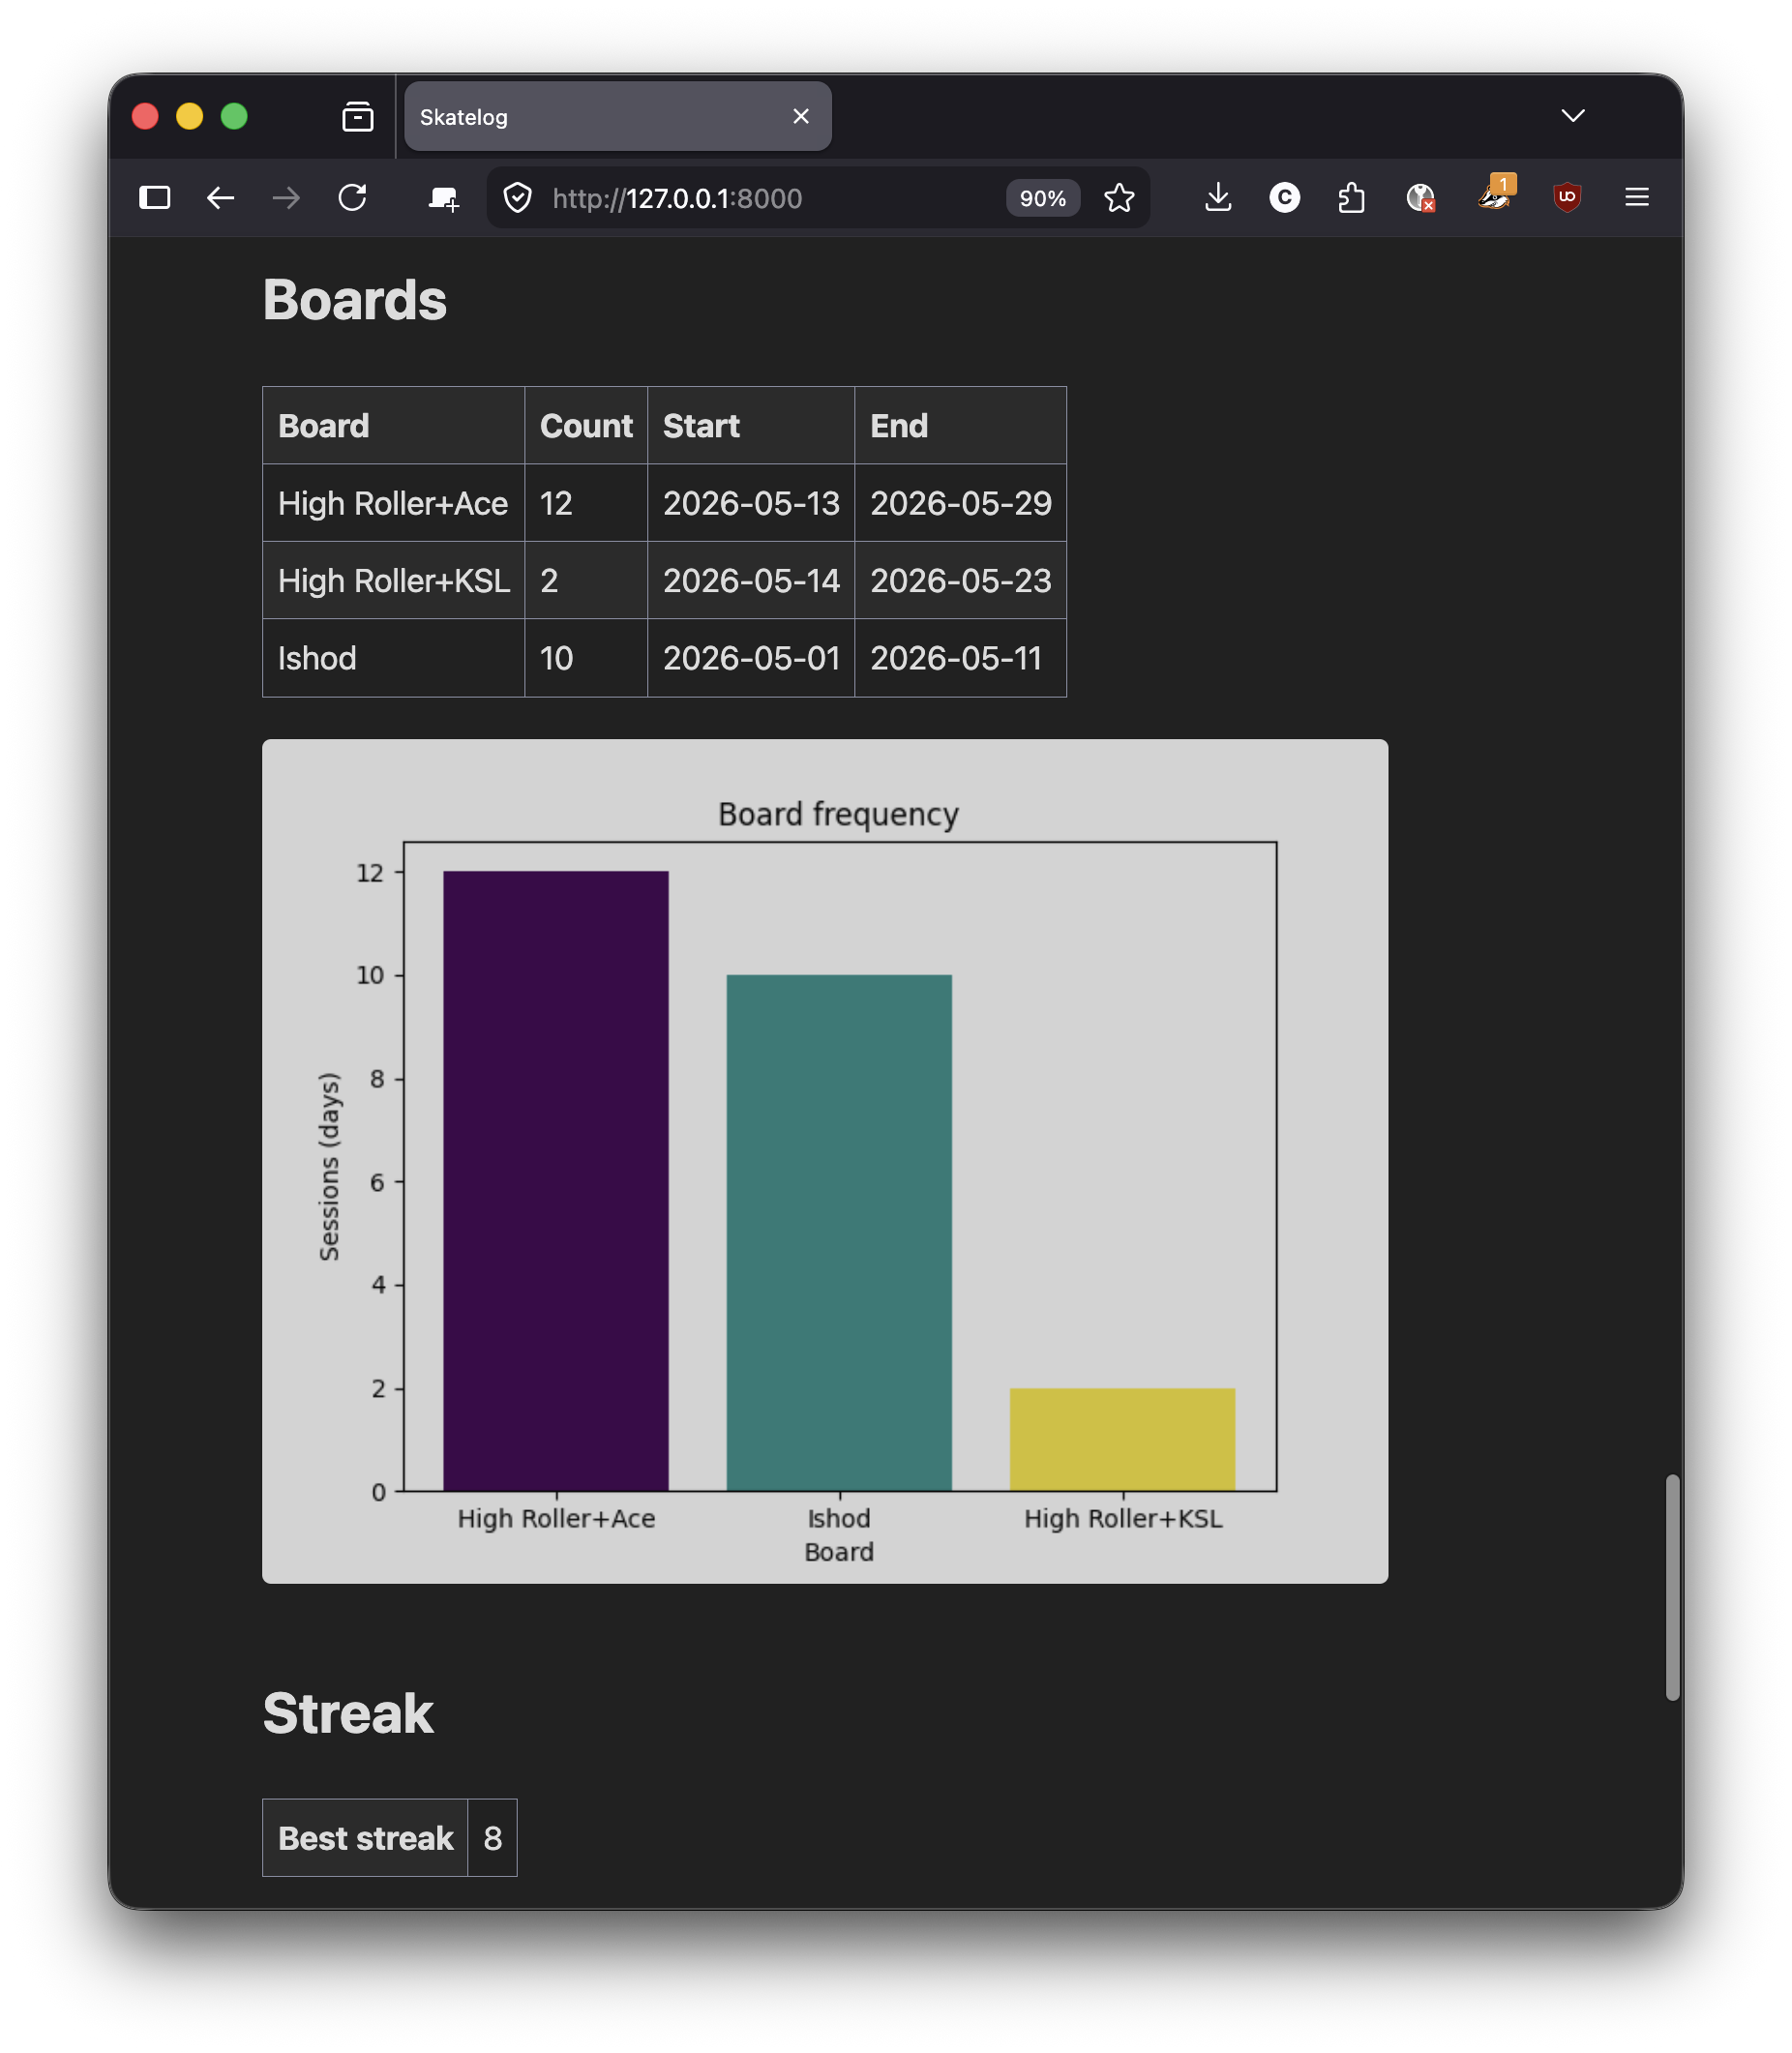Viewport: 1792px width, 2053px height.
Task: Click the High Roller+KSL x-axis label
Action: (x=1123, y=1518)
